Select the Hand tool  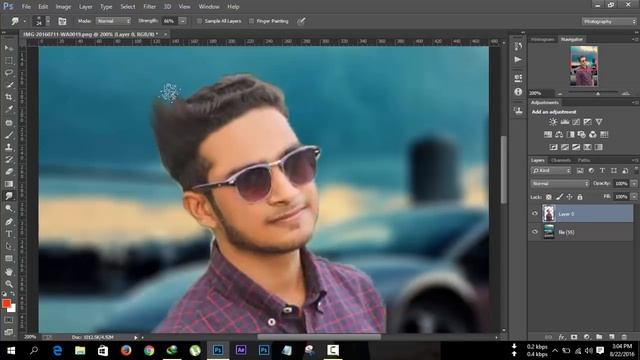click(x=9, y=271)
